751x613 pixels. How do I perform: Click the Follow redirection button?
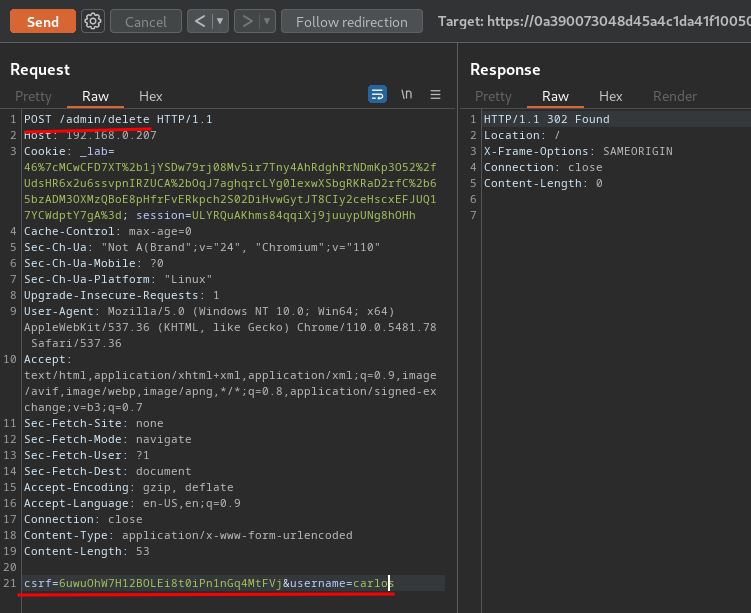click(x=352, y=22)
